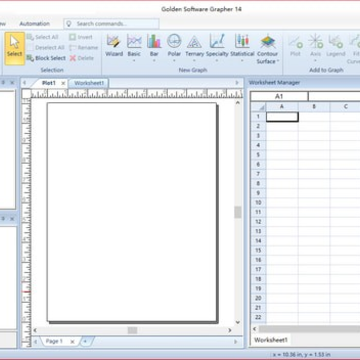This screenshot has width=360, height=360.
Task: Click worksheet horizontal scrollbar left arrow
Action: tap(255, 329)
